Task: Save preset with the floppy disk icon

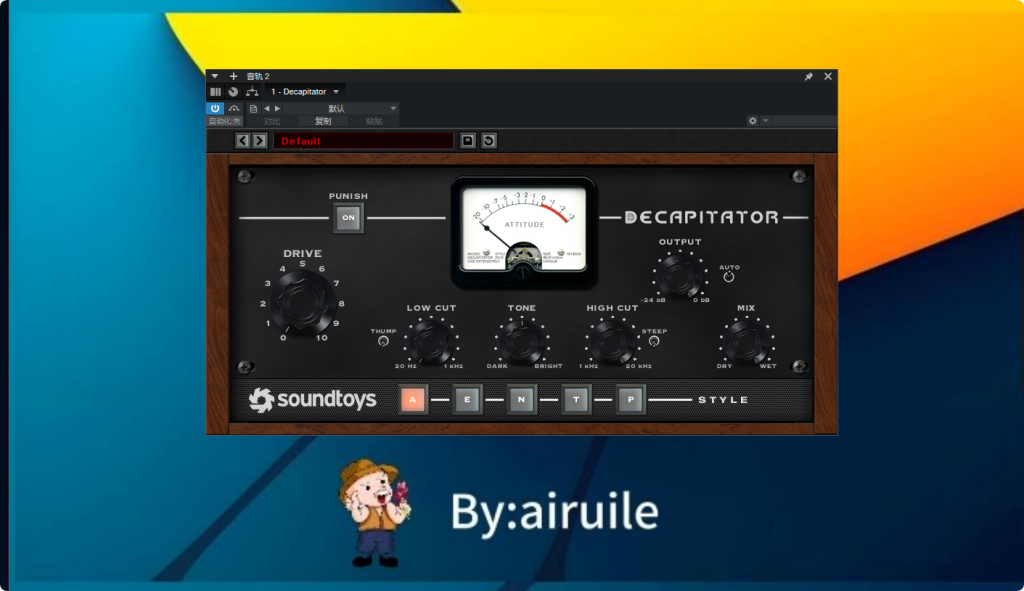Action: pyautogui.click(x=468, y=140)
